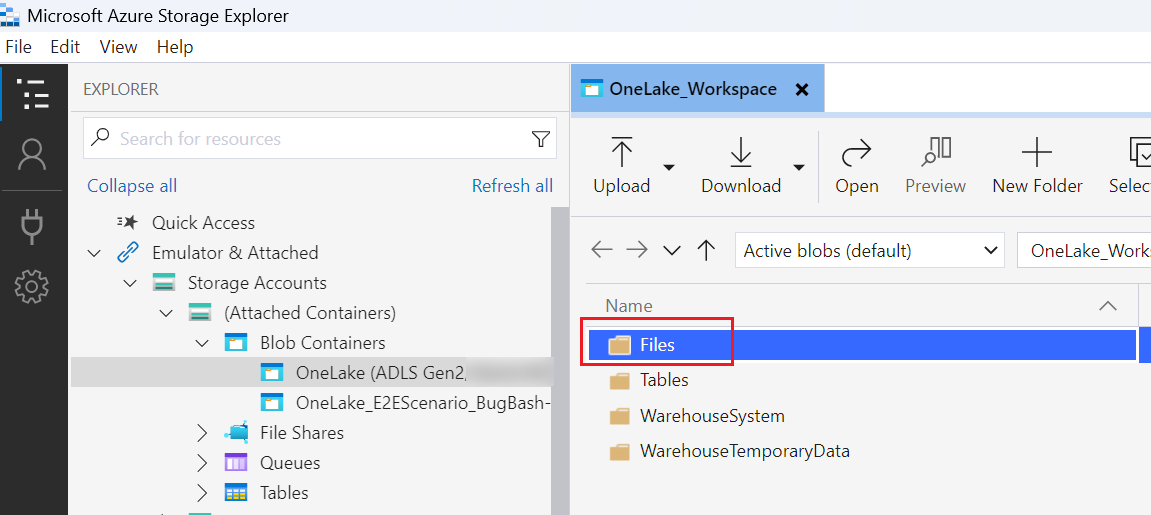Click the File Shares icon in tree
1151x515 pixels.
(x=236, y=432)
